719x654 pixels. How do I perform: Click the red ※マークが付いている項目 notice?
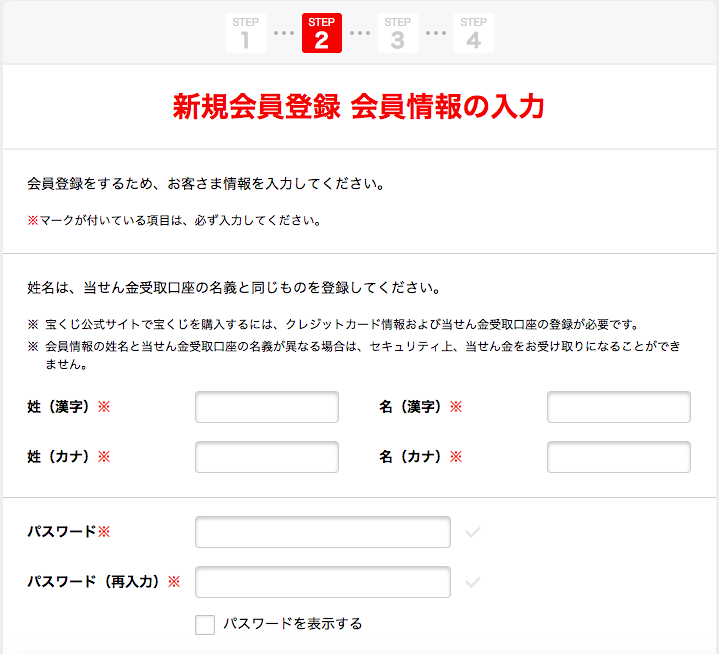pyautogui.click(x=174, y=221)
